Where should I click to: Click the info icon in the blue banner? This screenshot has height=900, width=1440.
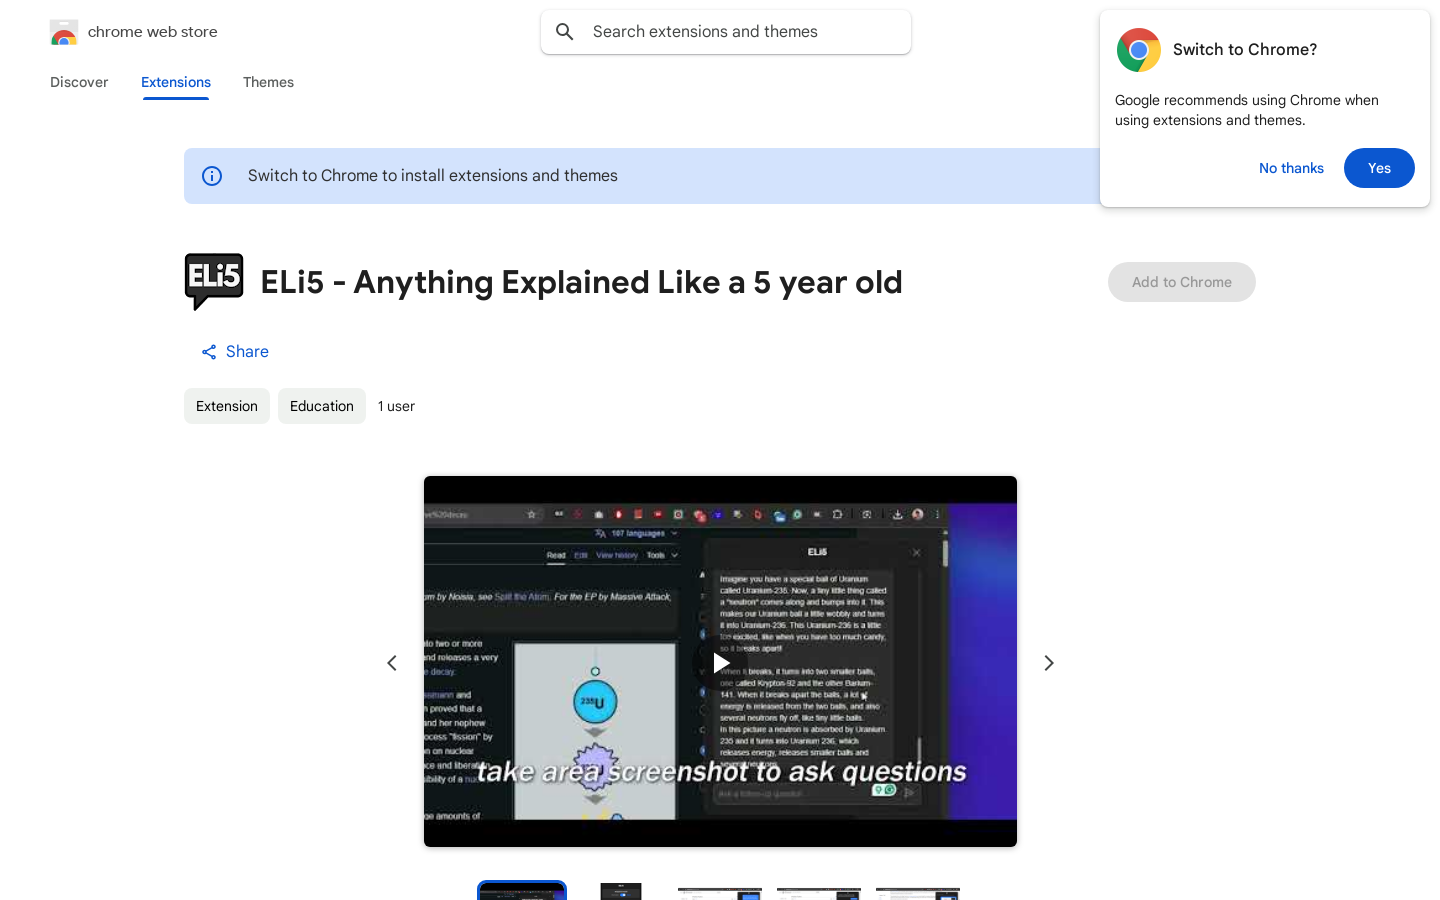[212, 176]
